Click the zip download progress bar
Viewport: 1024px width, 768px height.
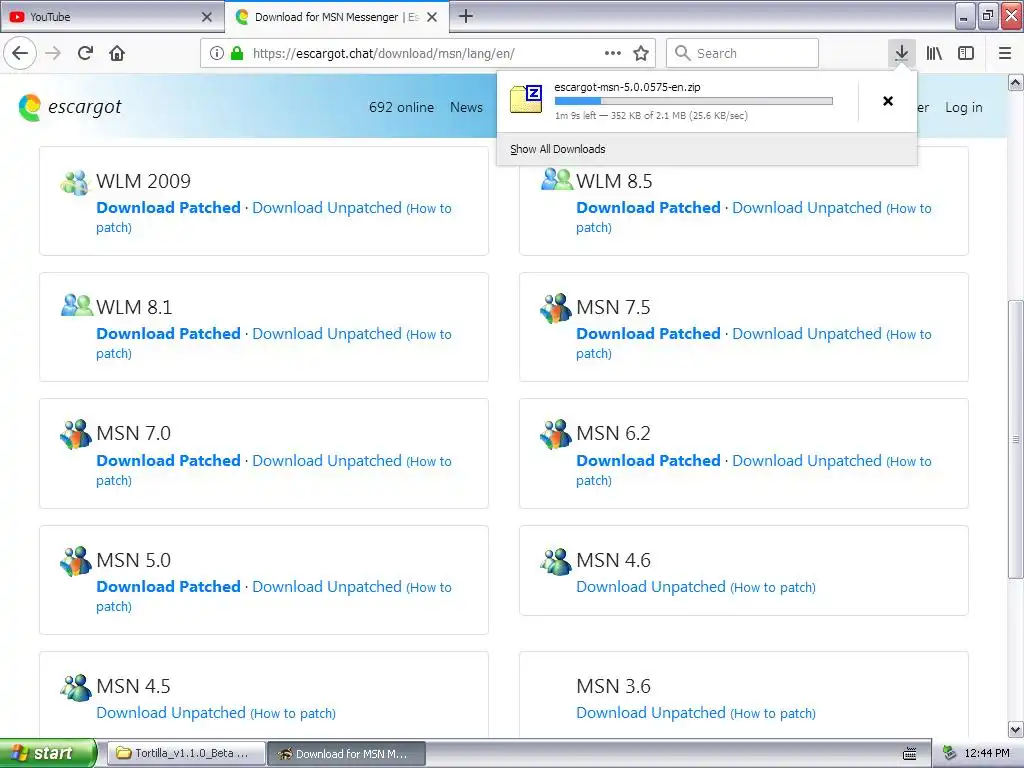tap(694, 101)
